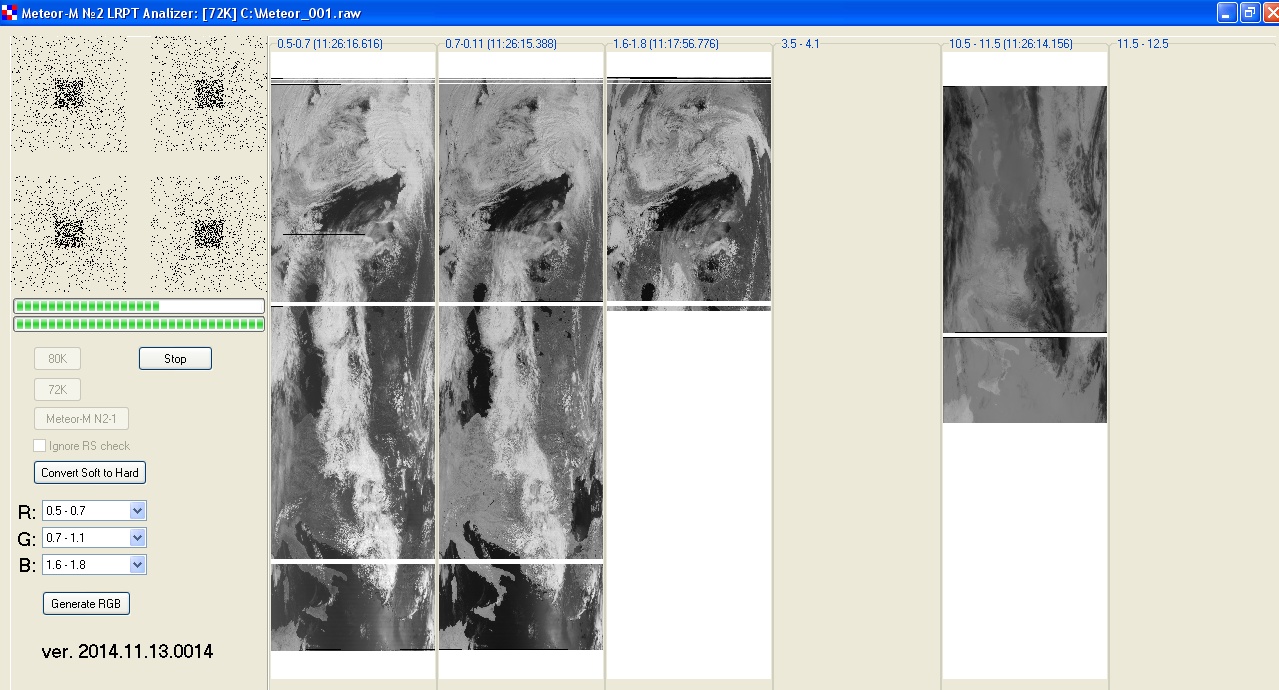Click the lower full progress bar

pos(139,324)
